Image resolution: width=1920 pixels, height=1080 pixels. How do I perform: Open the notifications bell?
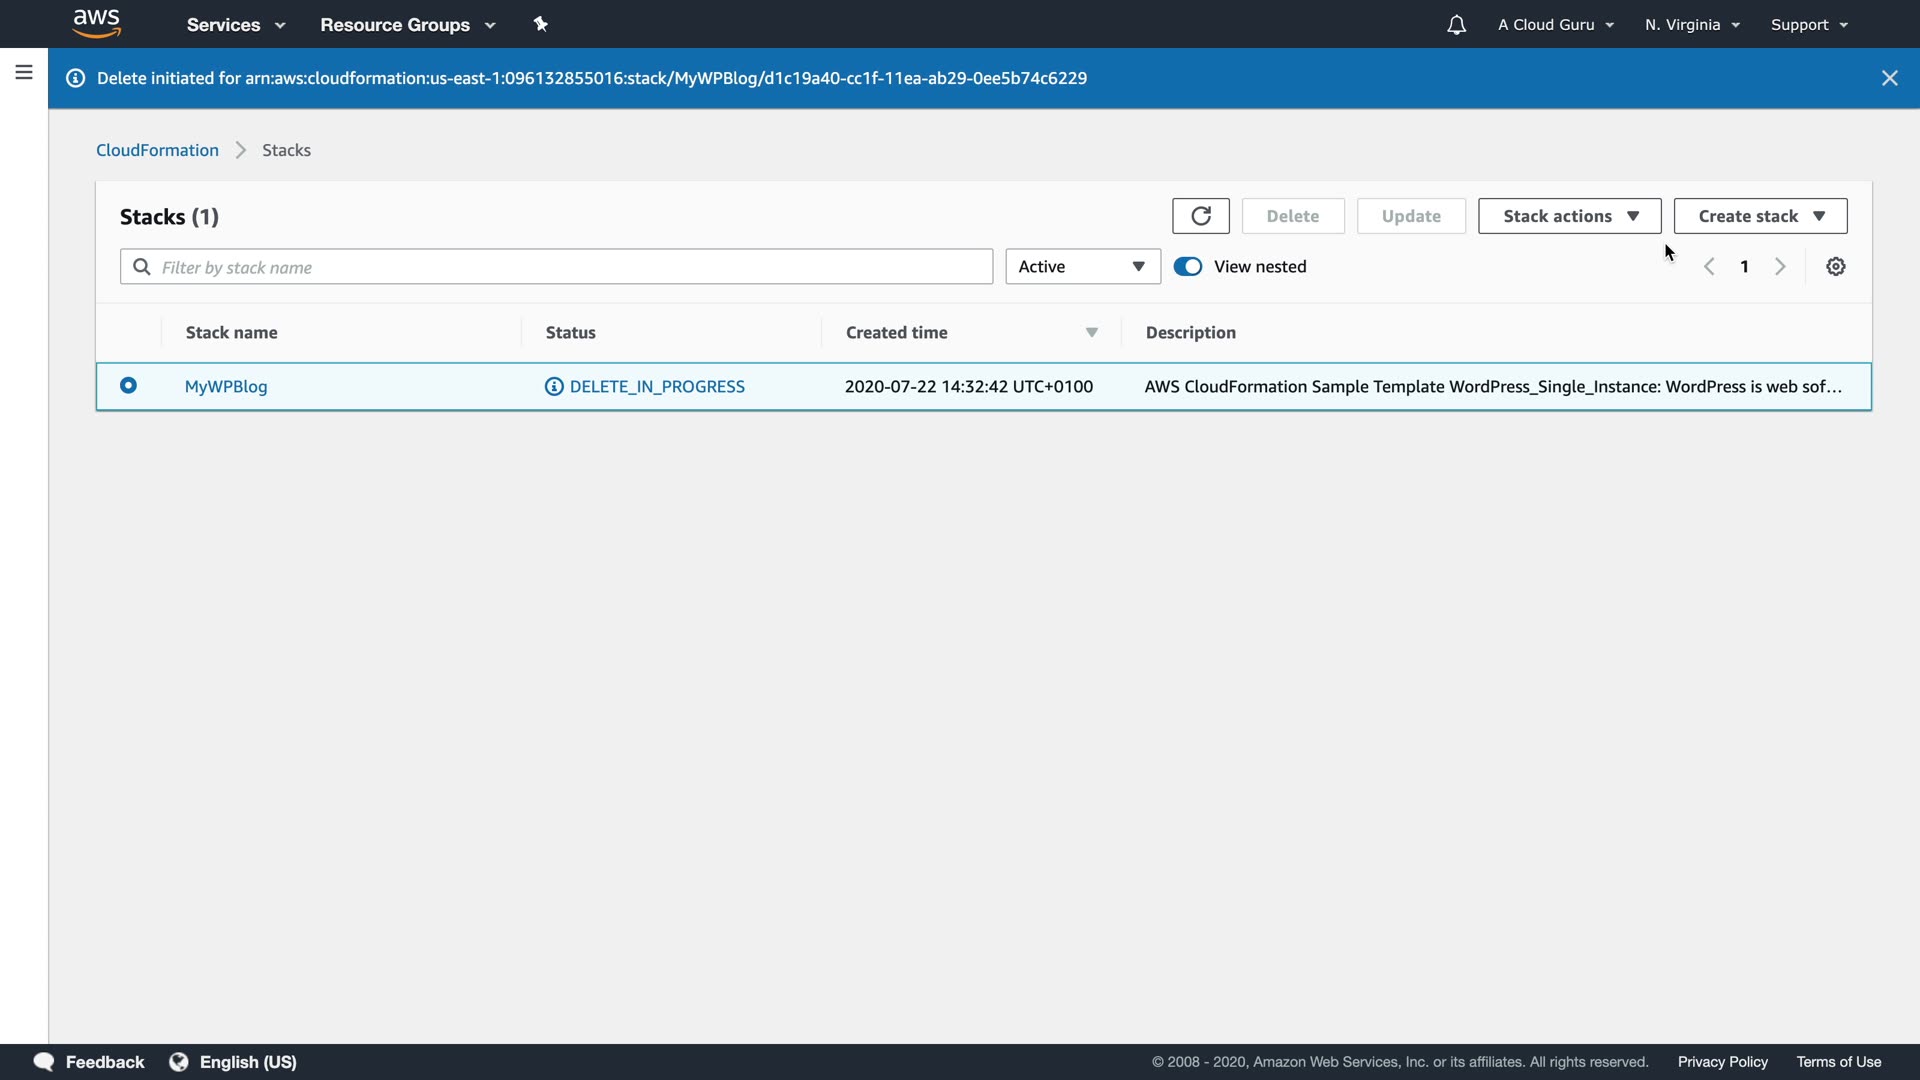(1456, 25)
